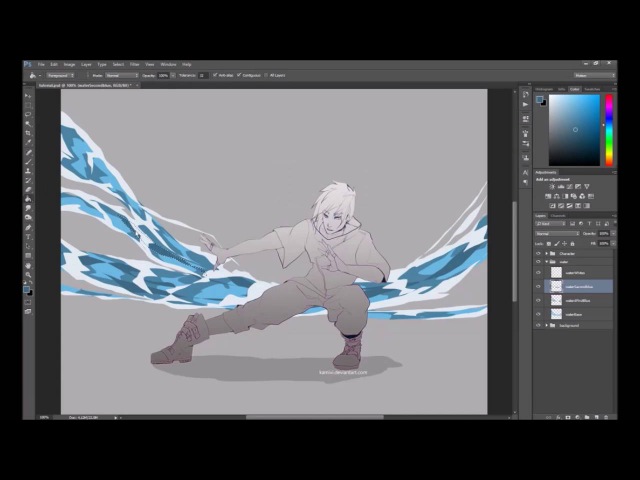Pick a shade in color field
Image resolution: width=640 pixels, height=480 pixels.
[x=574, y=130]
